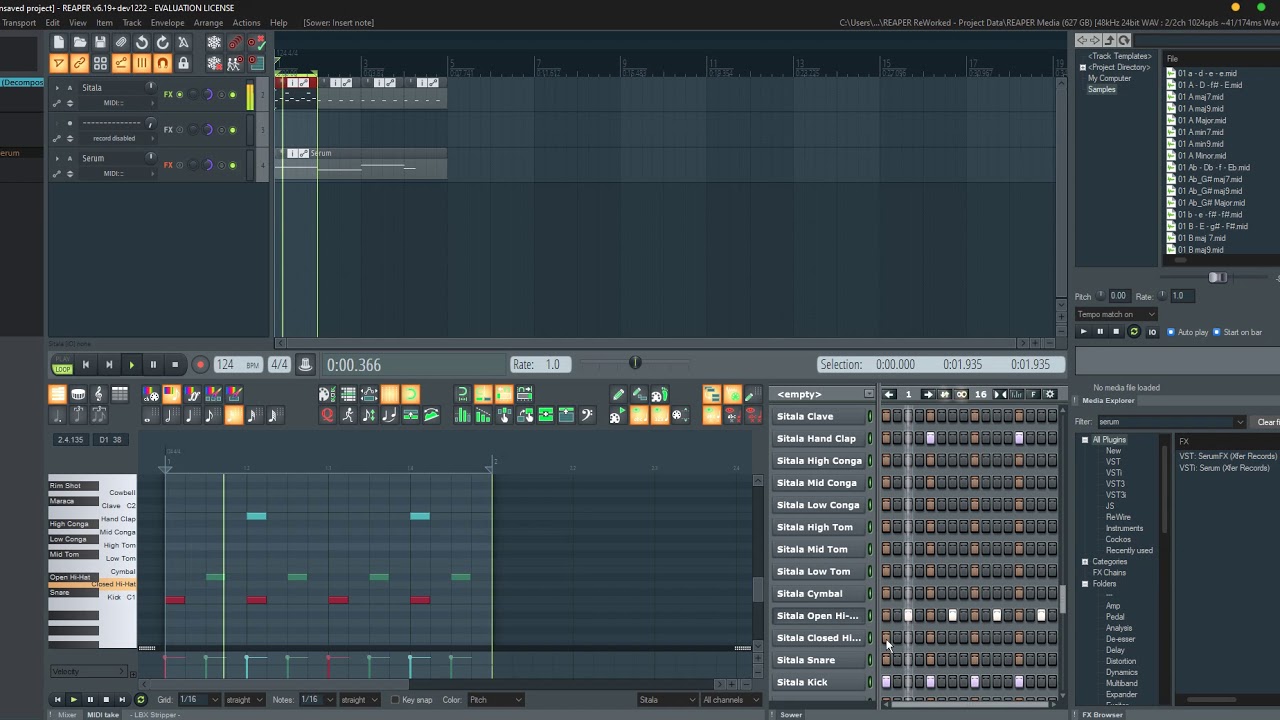Select VST: SerumFX (Xfer Records) entry
The height and width of the screenshot is (720, 1280).
1228,456
